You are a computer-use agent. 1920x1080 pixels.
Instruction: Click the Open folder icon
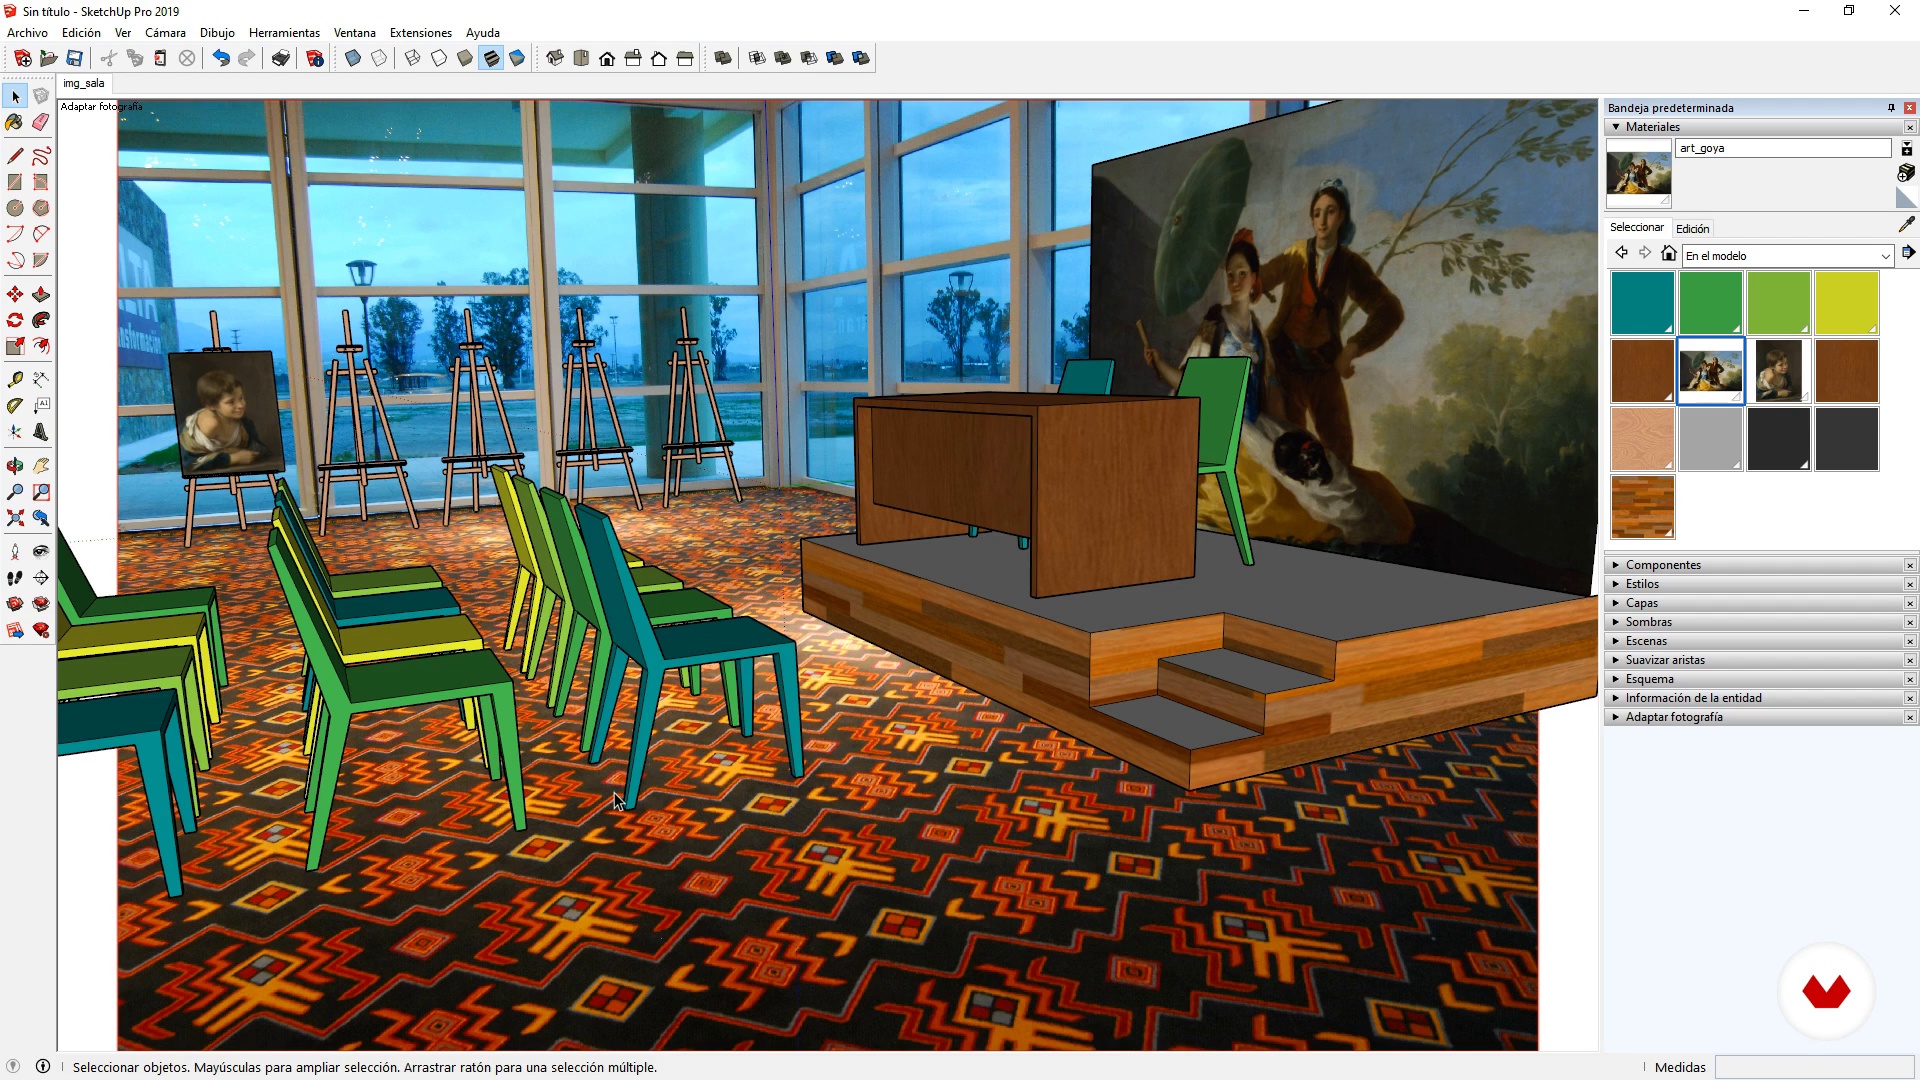[48, 58]
